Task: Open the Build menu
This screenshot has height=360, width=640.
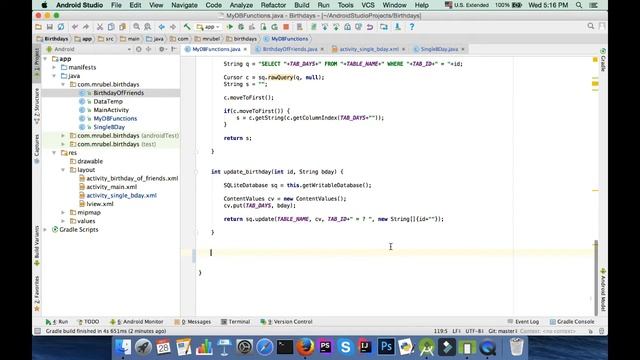Action: [302, 5]
